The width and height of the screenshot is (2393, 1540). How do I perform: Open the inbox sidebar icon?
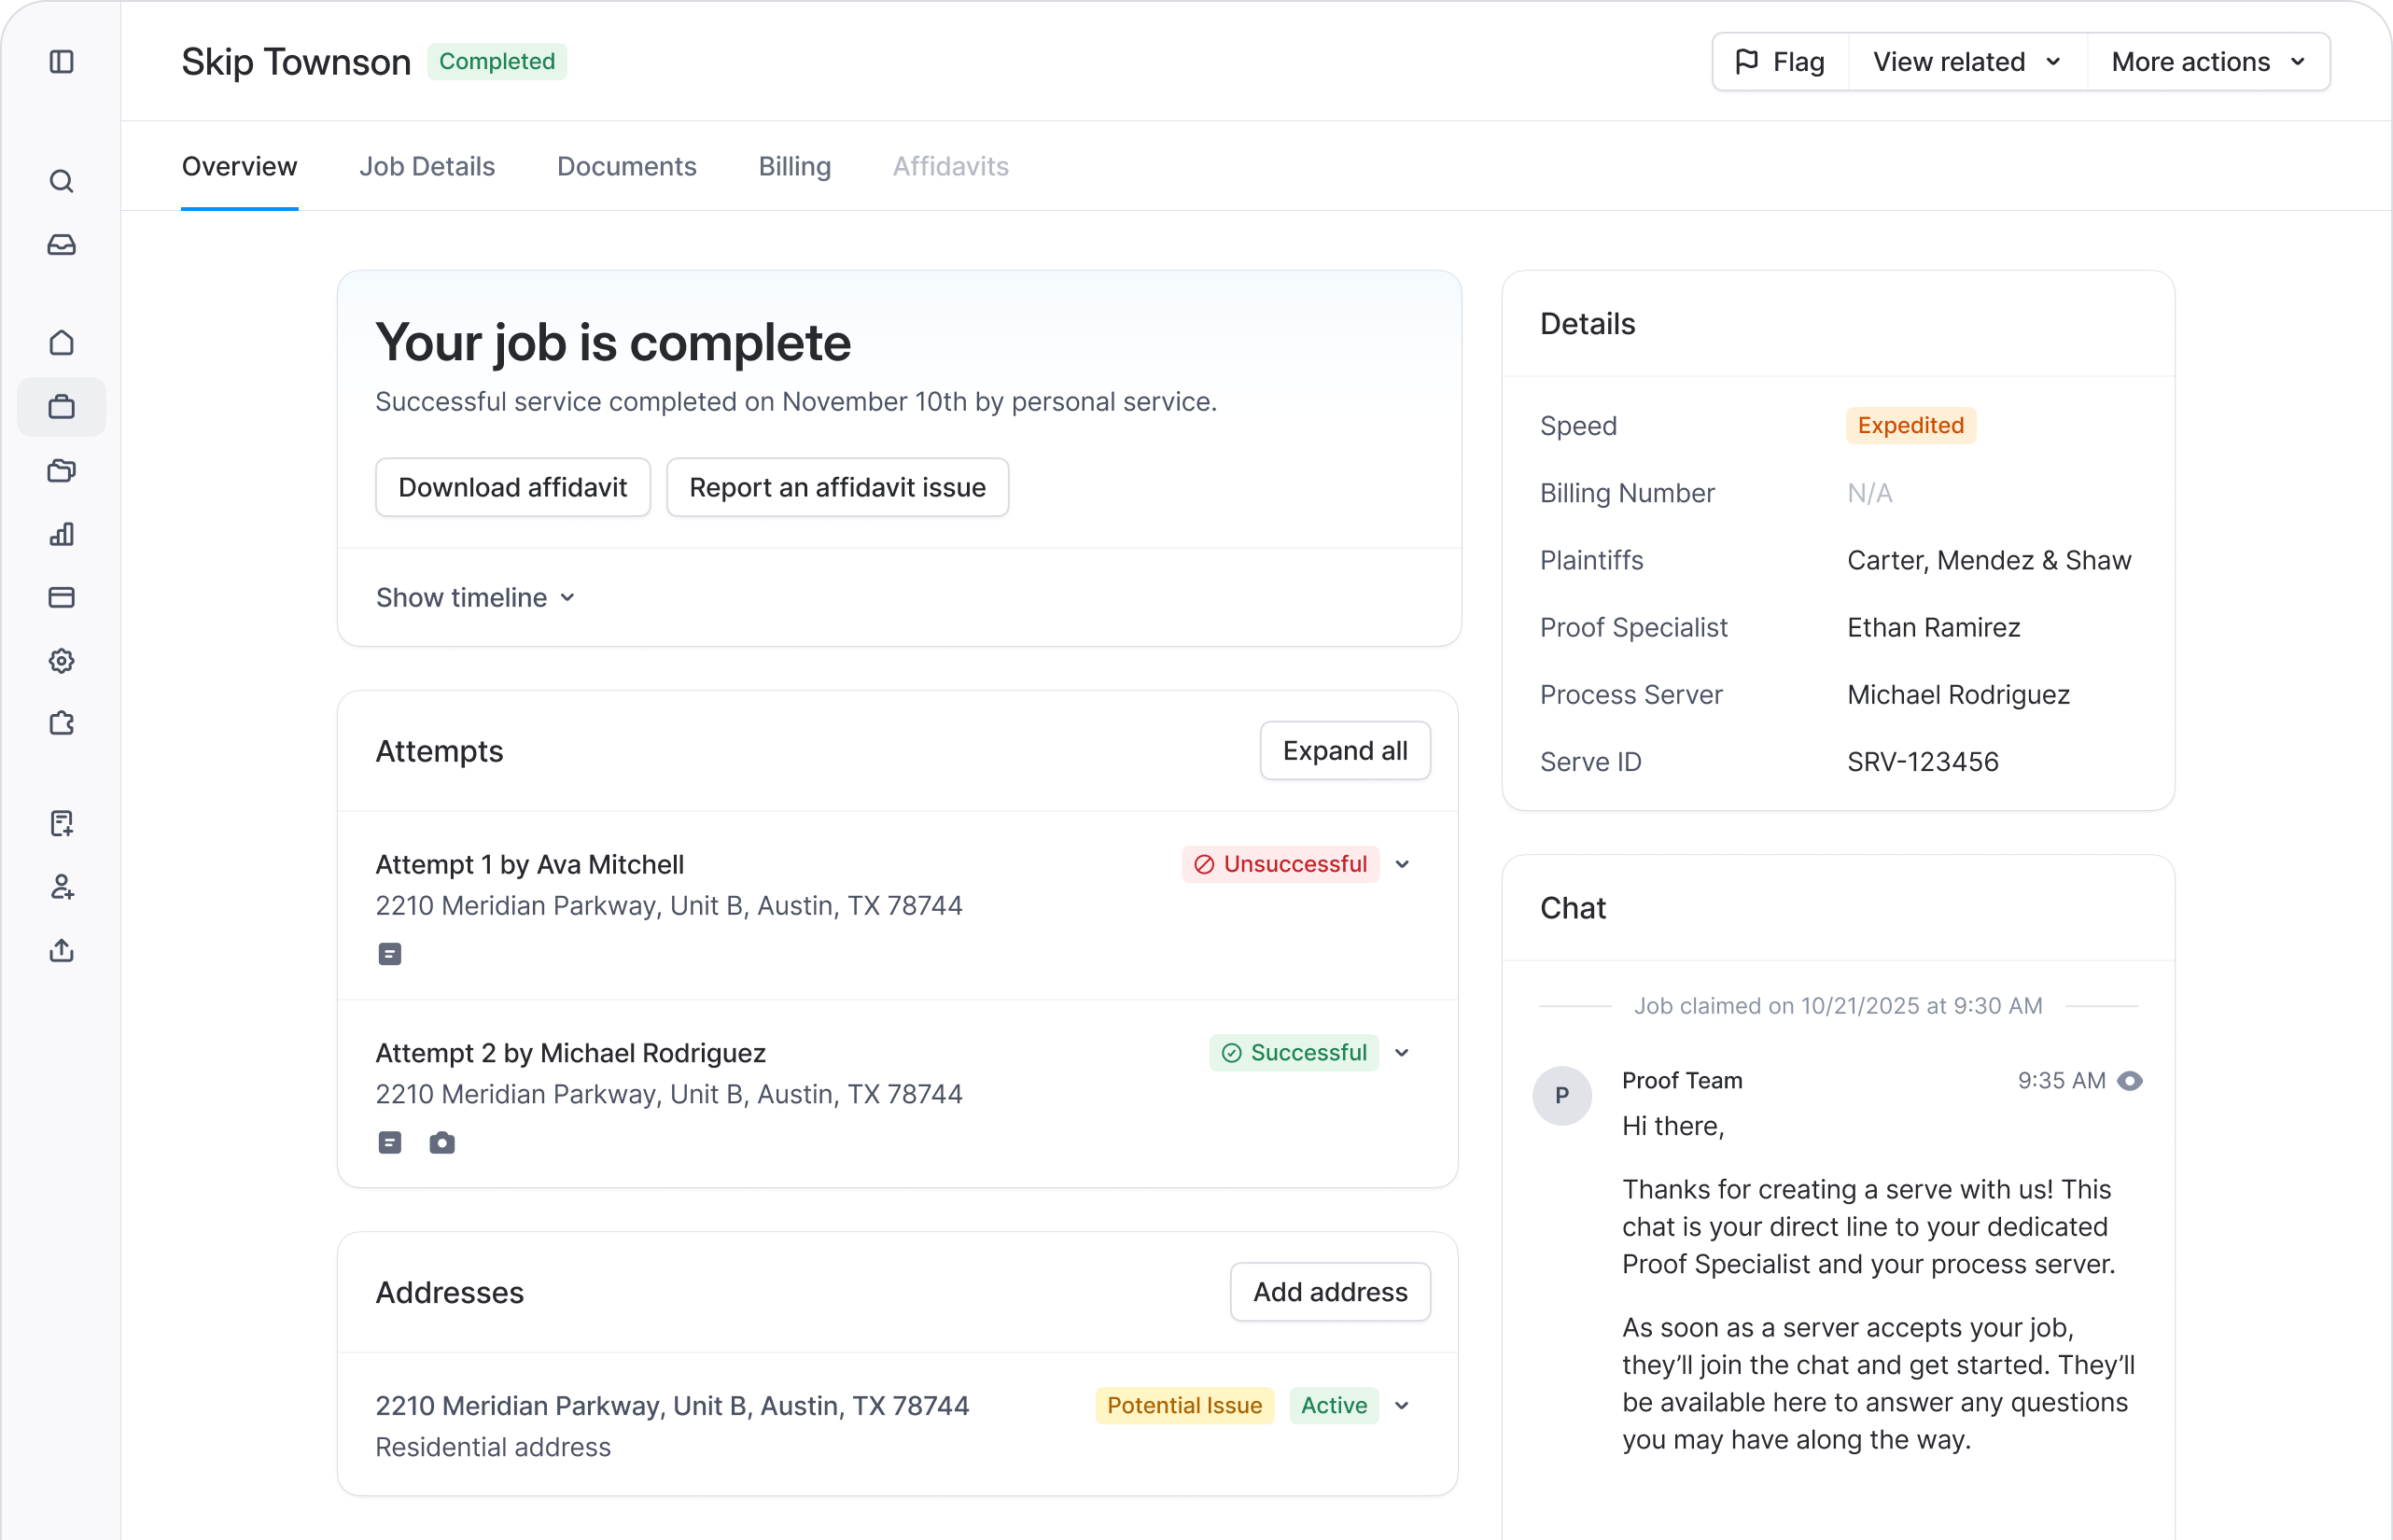[x=62, y=244]
